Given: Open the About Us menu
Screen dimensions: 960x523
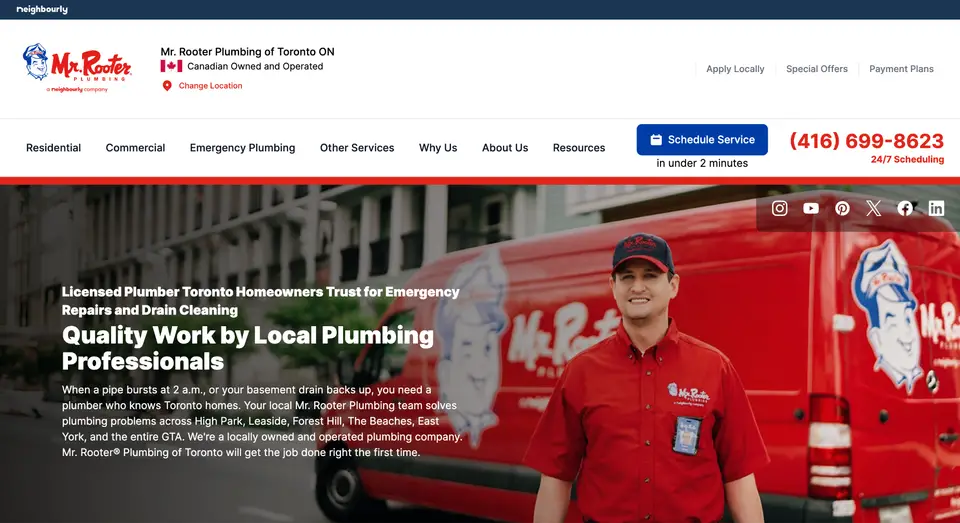Looking at the screenshot, I should click(x=505, y=148).
